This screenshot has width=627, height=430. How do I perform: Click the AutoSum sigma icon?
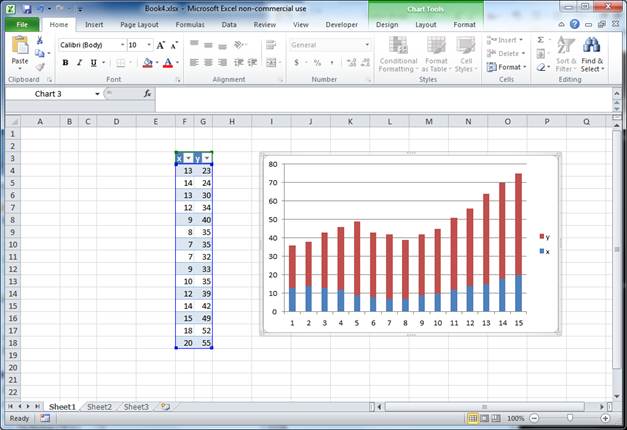point(540,40)
